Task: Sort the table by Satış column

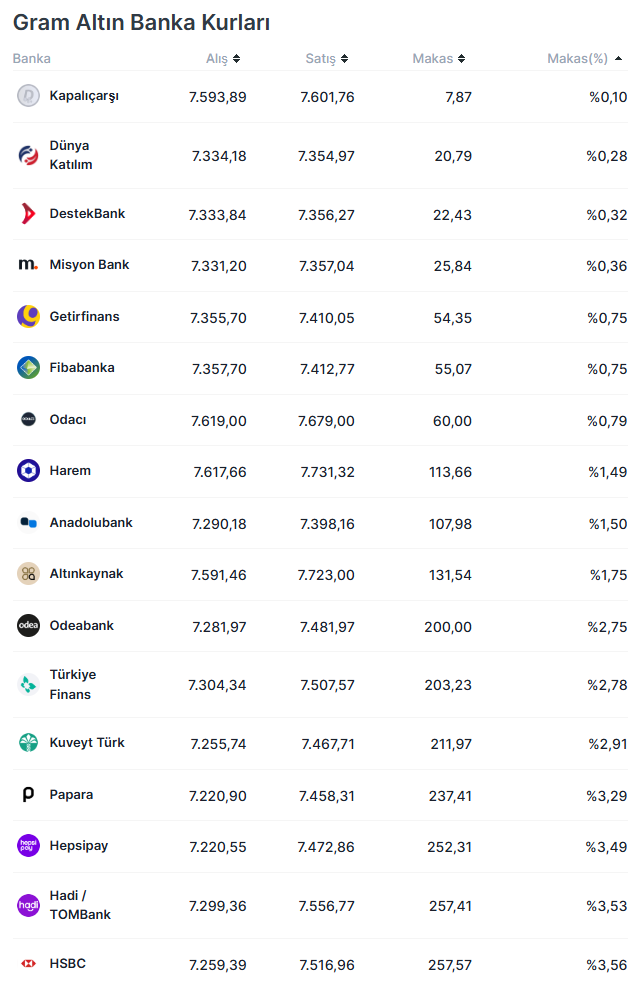Action: [327, 59]
